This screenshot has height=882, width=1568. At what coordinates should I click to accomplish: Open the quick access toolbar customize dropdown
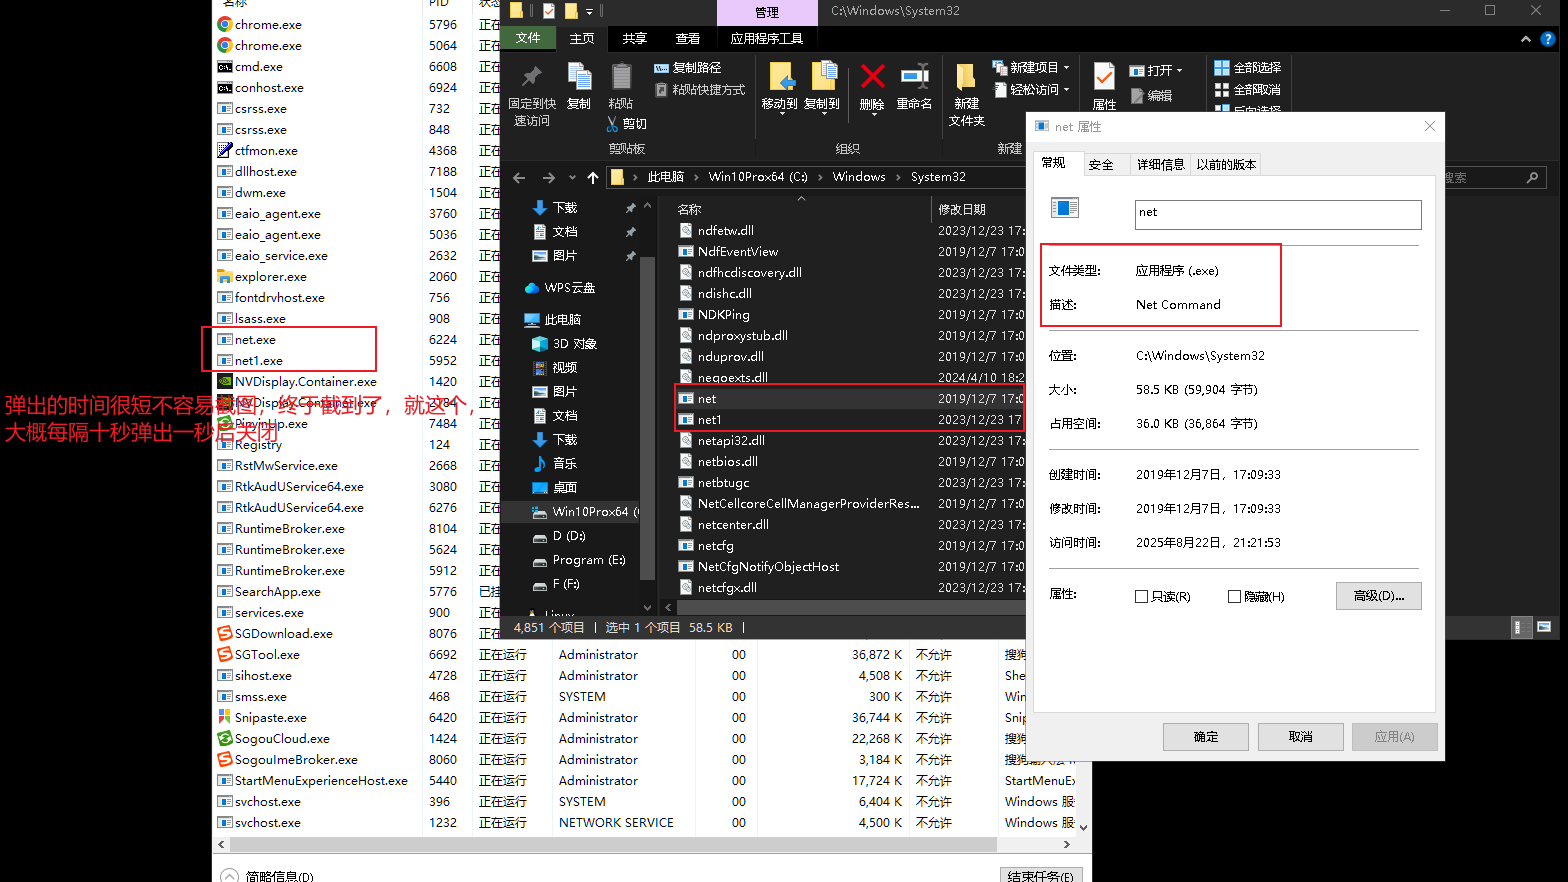(589, 11)
